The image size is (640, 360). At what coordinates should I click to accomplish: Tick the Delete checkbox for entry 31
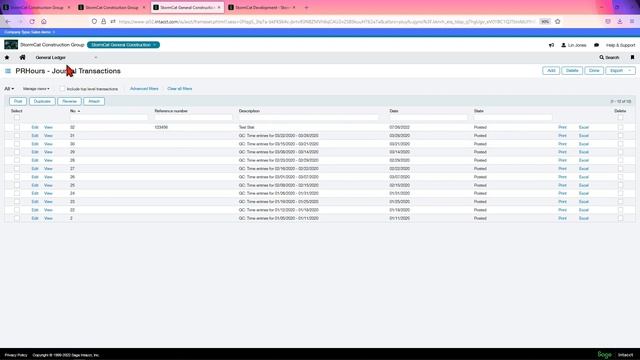click(620, 136)
